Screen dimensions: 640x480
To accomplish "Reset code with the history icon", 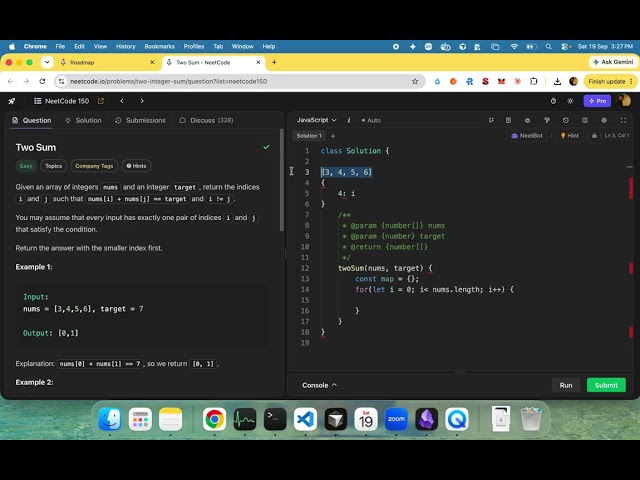I will coord(566,120).
